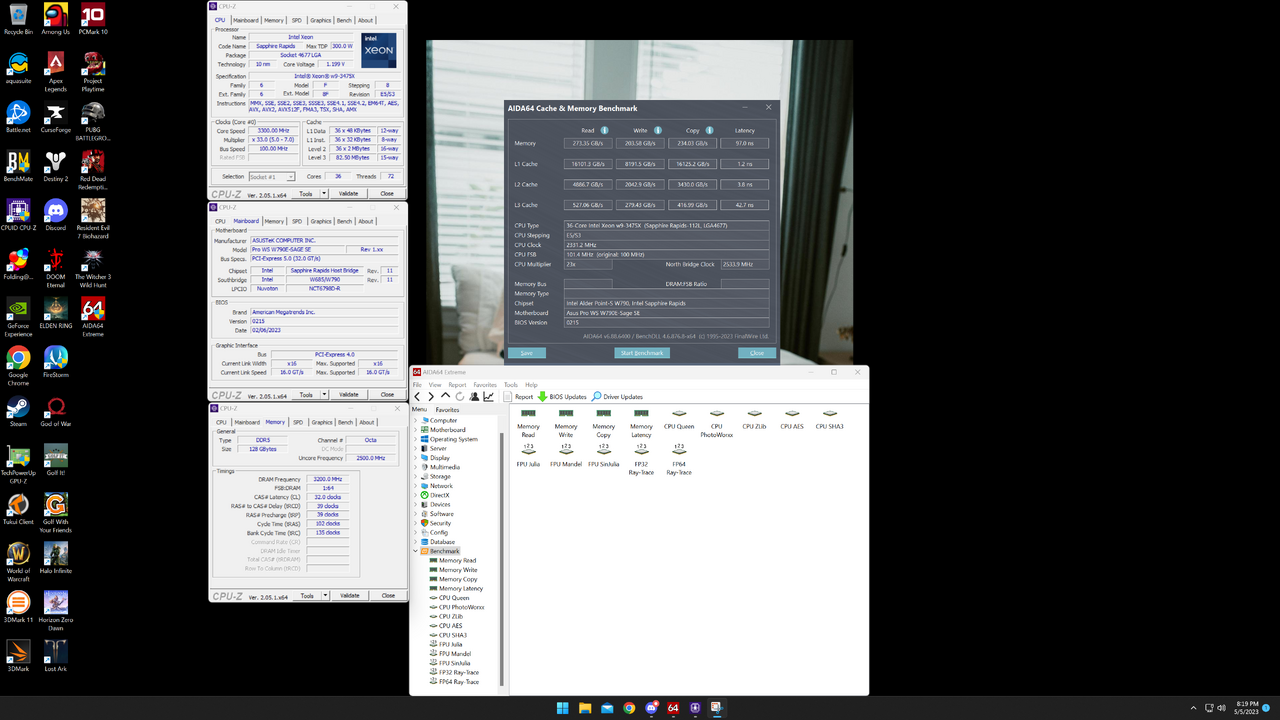1280x720 pixels.
Task: Click the Chrome icon in the taskbar
Action: (629, 708)
